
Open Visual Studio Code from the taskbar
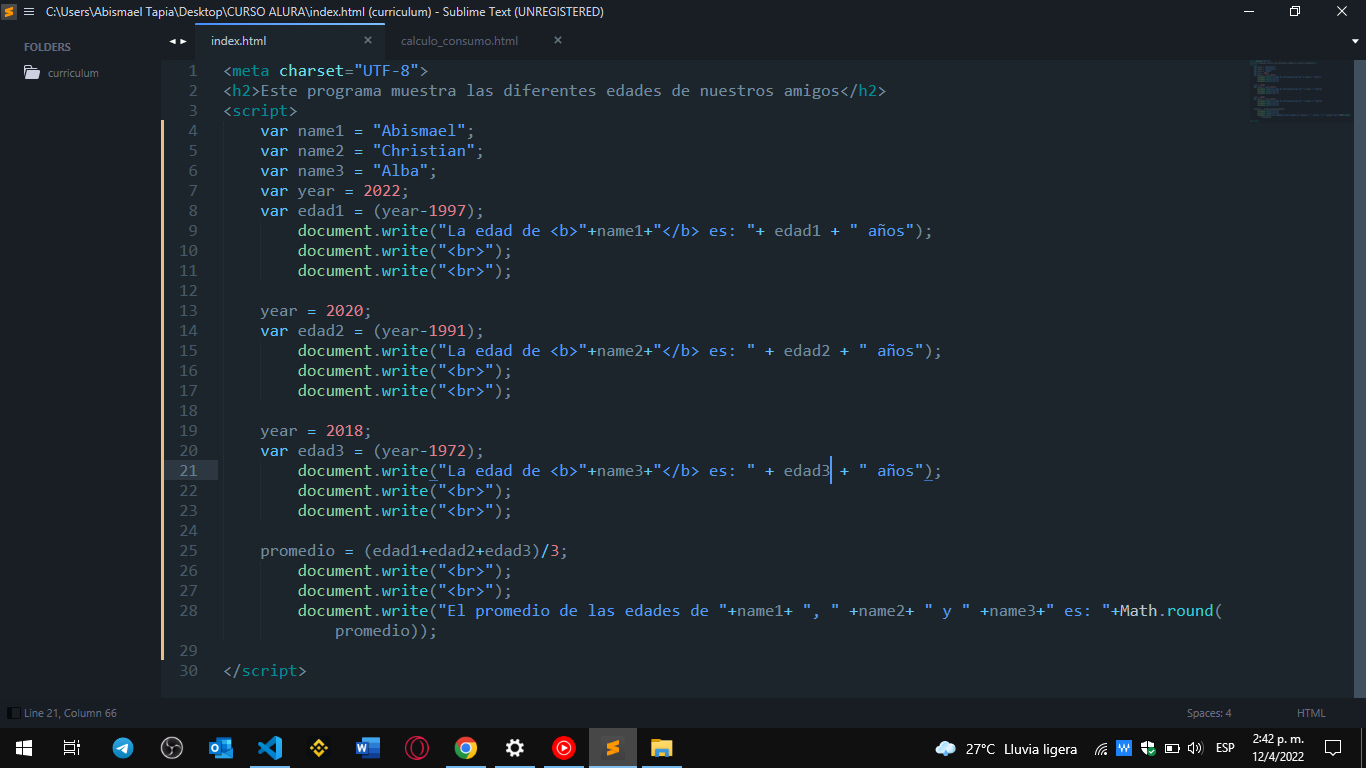tap(270, 748)
